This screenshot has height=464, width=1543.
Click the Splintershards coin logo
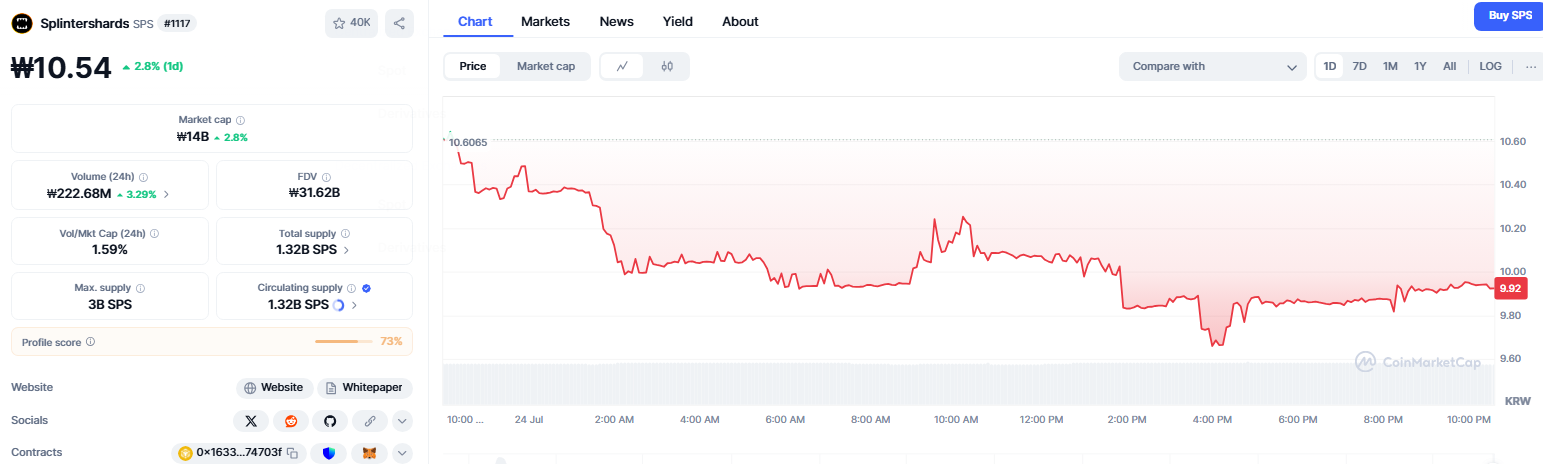22,22
